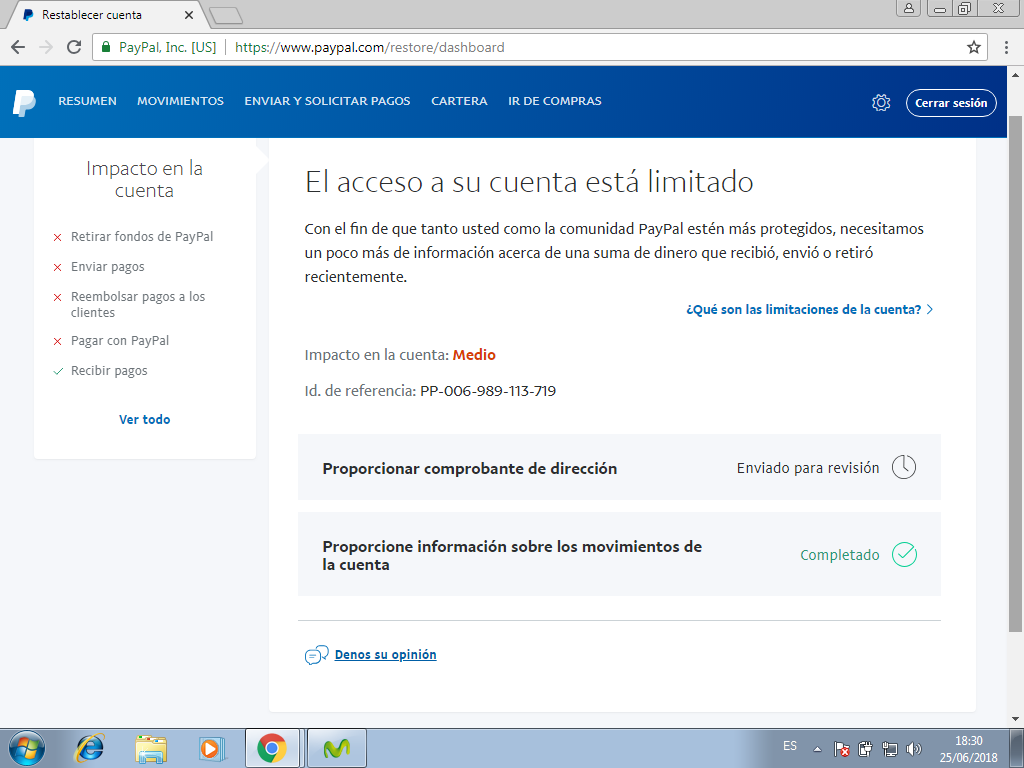The image size is (1024, 768).
Task: Show hidden tray icons arrow
Action: pyautogui.click(x=817, y=749)
